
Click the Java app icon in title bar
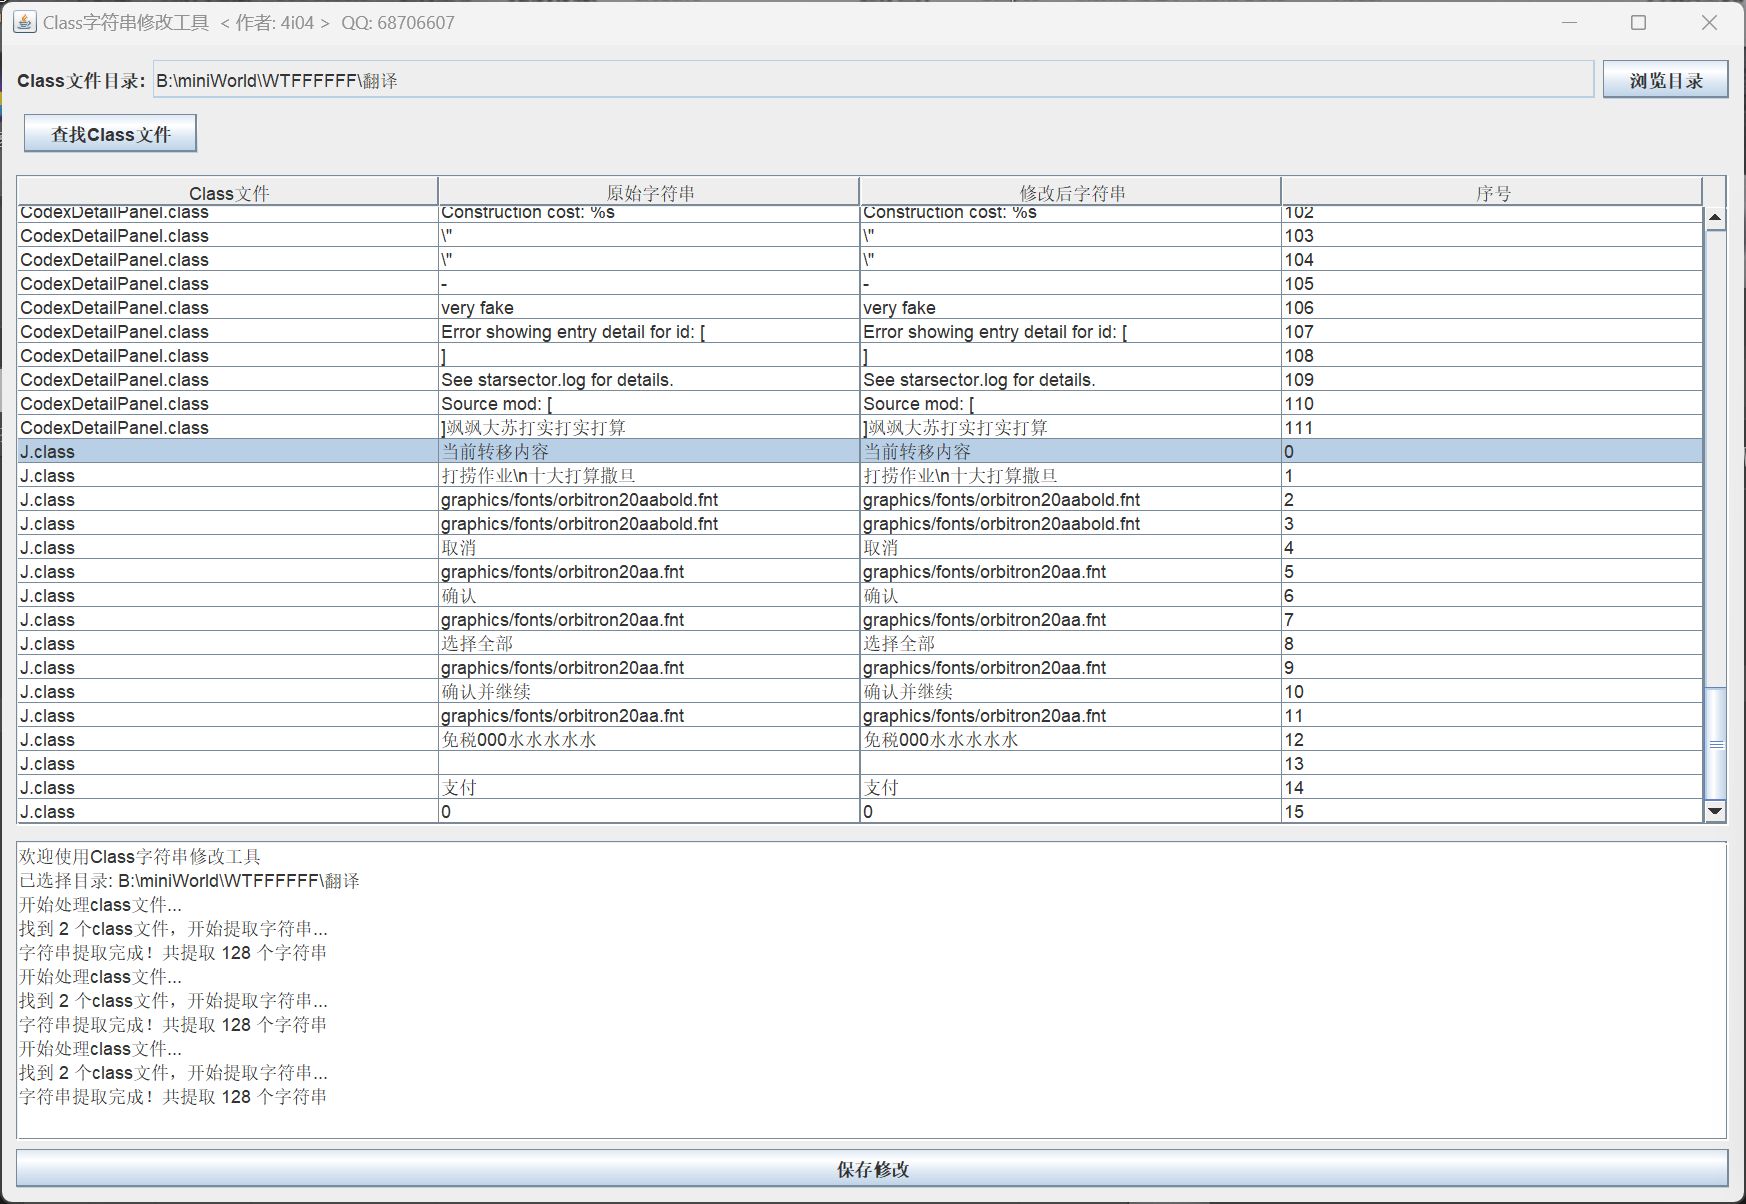pyautogui.click(x=24, y=22)
